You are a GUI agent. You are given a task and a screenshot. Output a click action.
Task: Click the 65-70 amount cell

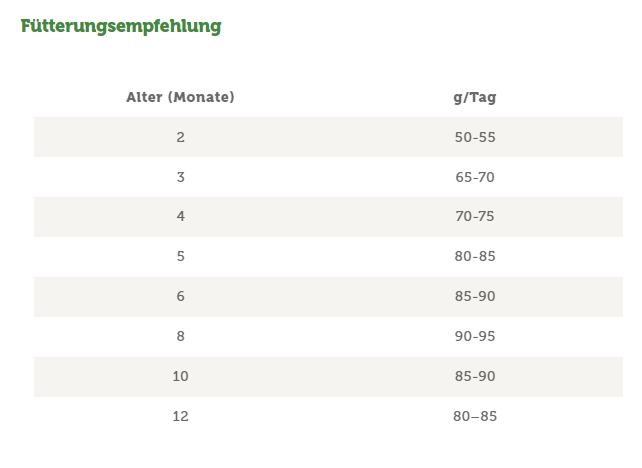(474, 177)
